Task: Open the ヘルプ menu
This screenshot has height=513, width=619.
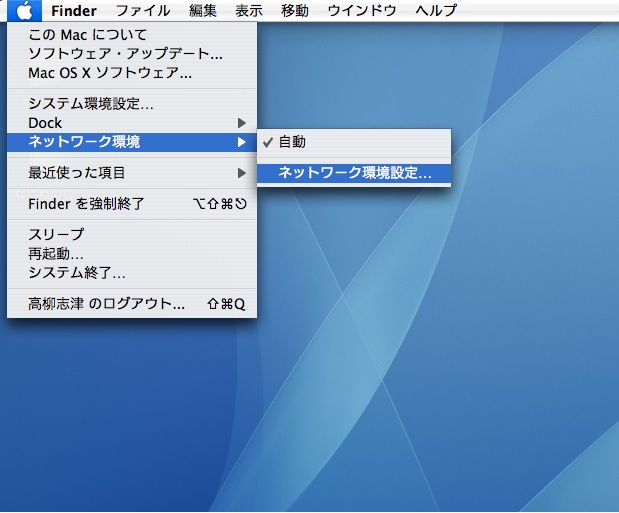Action: tap(436, 11)
